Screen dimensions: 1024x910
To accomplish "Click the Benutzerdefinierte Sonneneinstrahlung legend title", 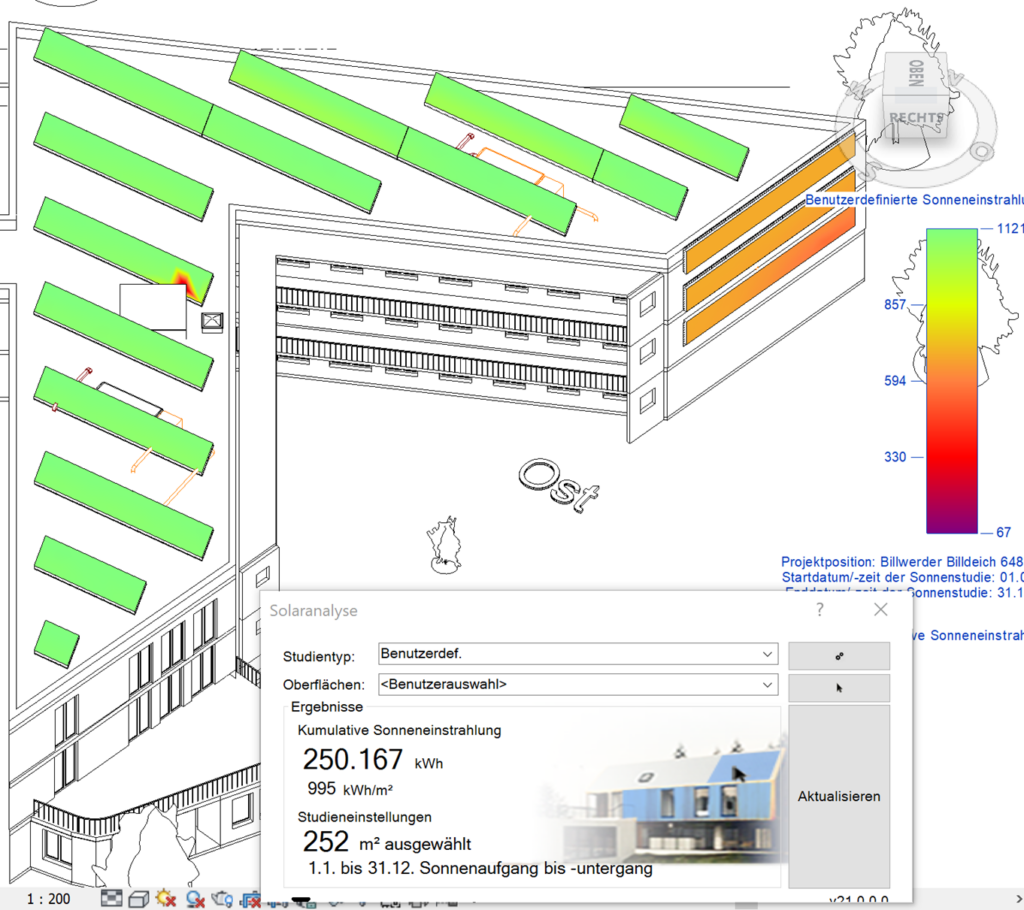I will (x=914, y=200).
